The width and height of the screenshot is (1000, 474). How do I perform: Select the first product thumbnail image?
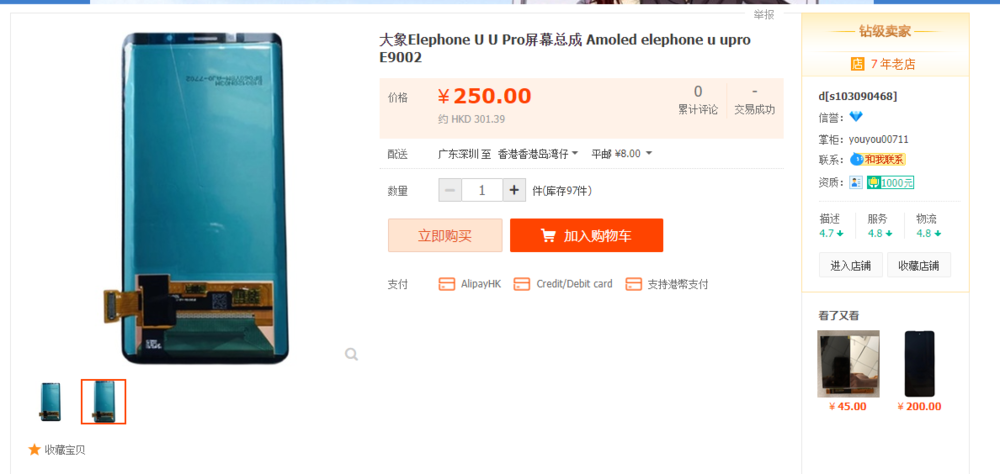pyautogui.click(x=51, y=401)
